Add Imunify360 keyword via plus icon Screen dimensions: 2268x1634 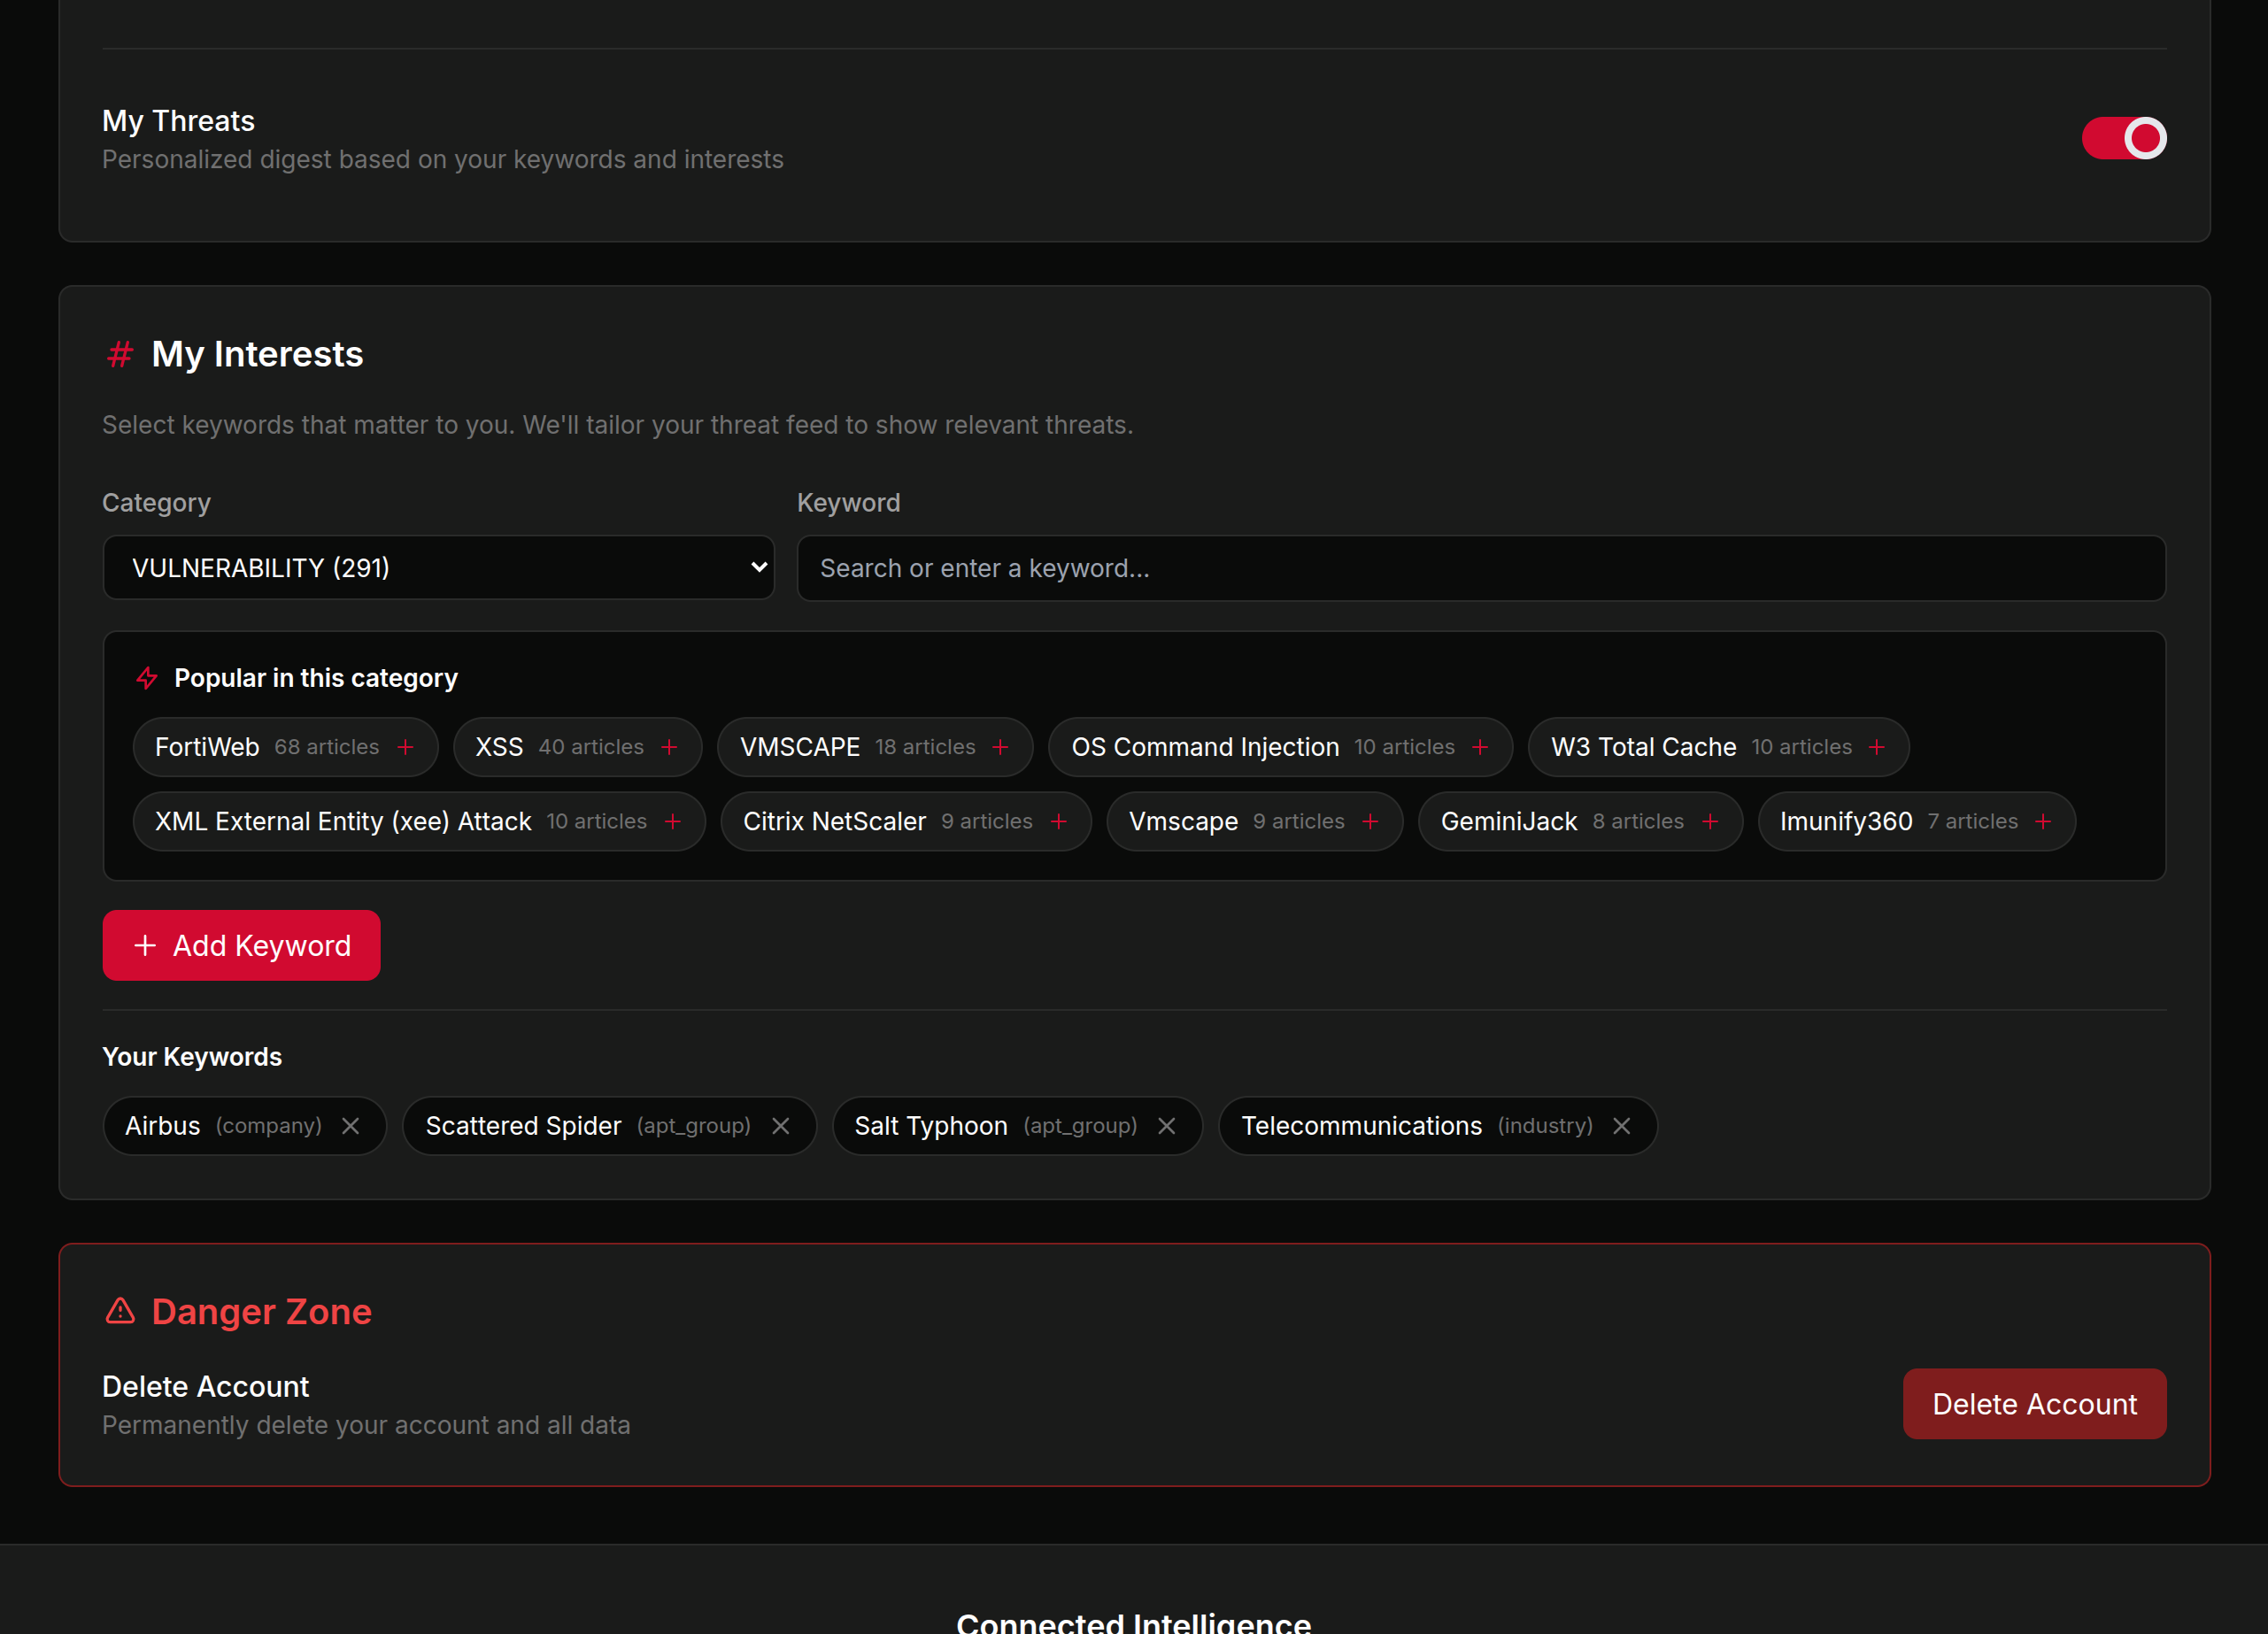click(2044, 821)
